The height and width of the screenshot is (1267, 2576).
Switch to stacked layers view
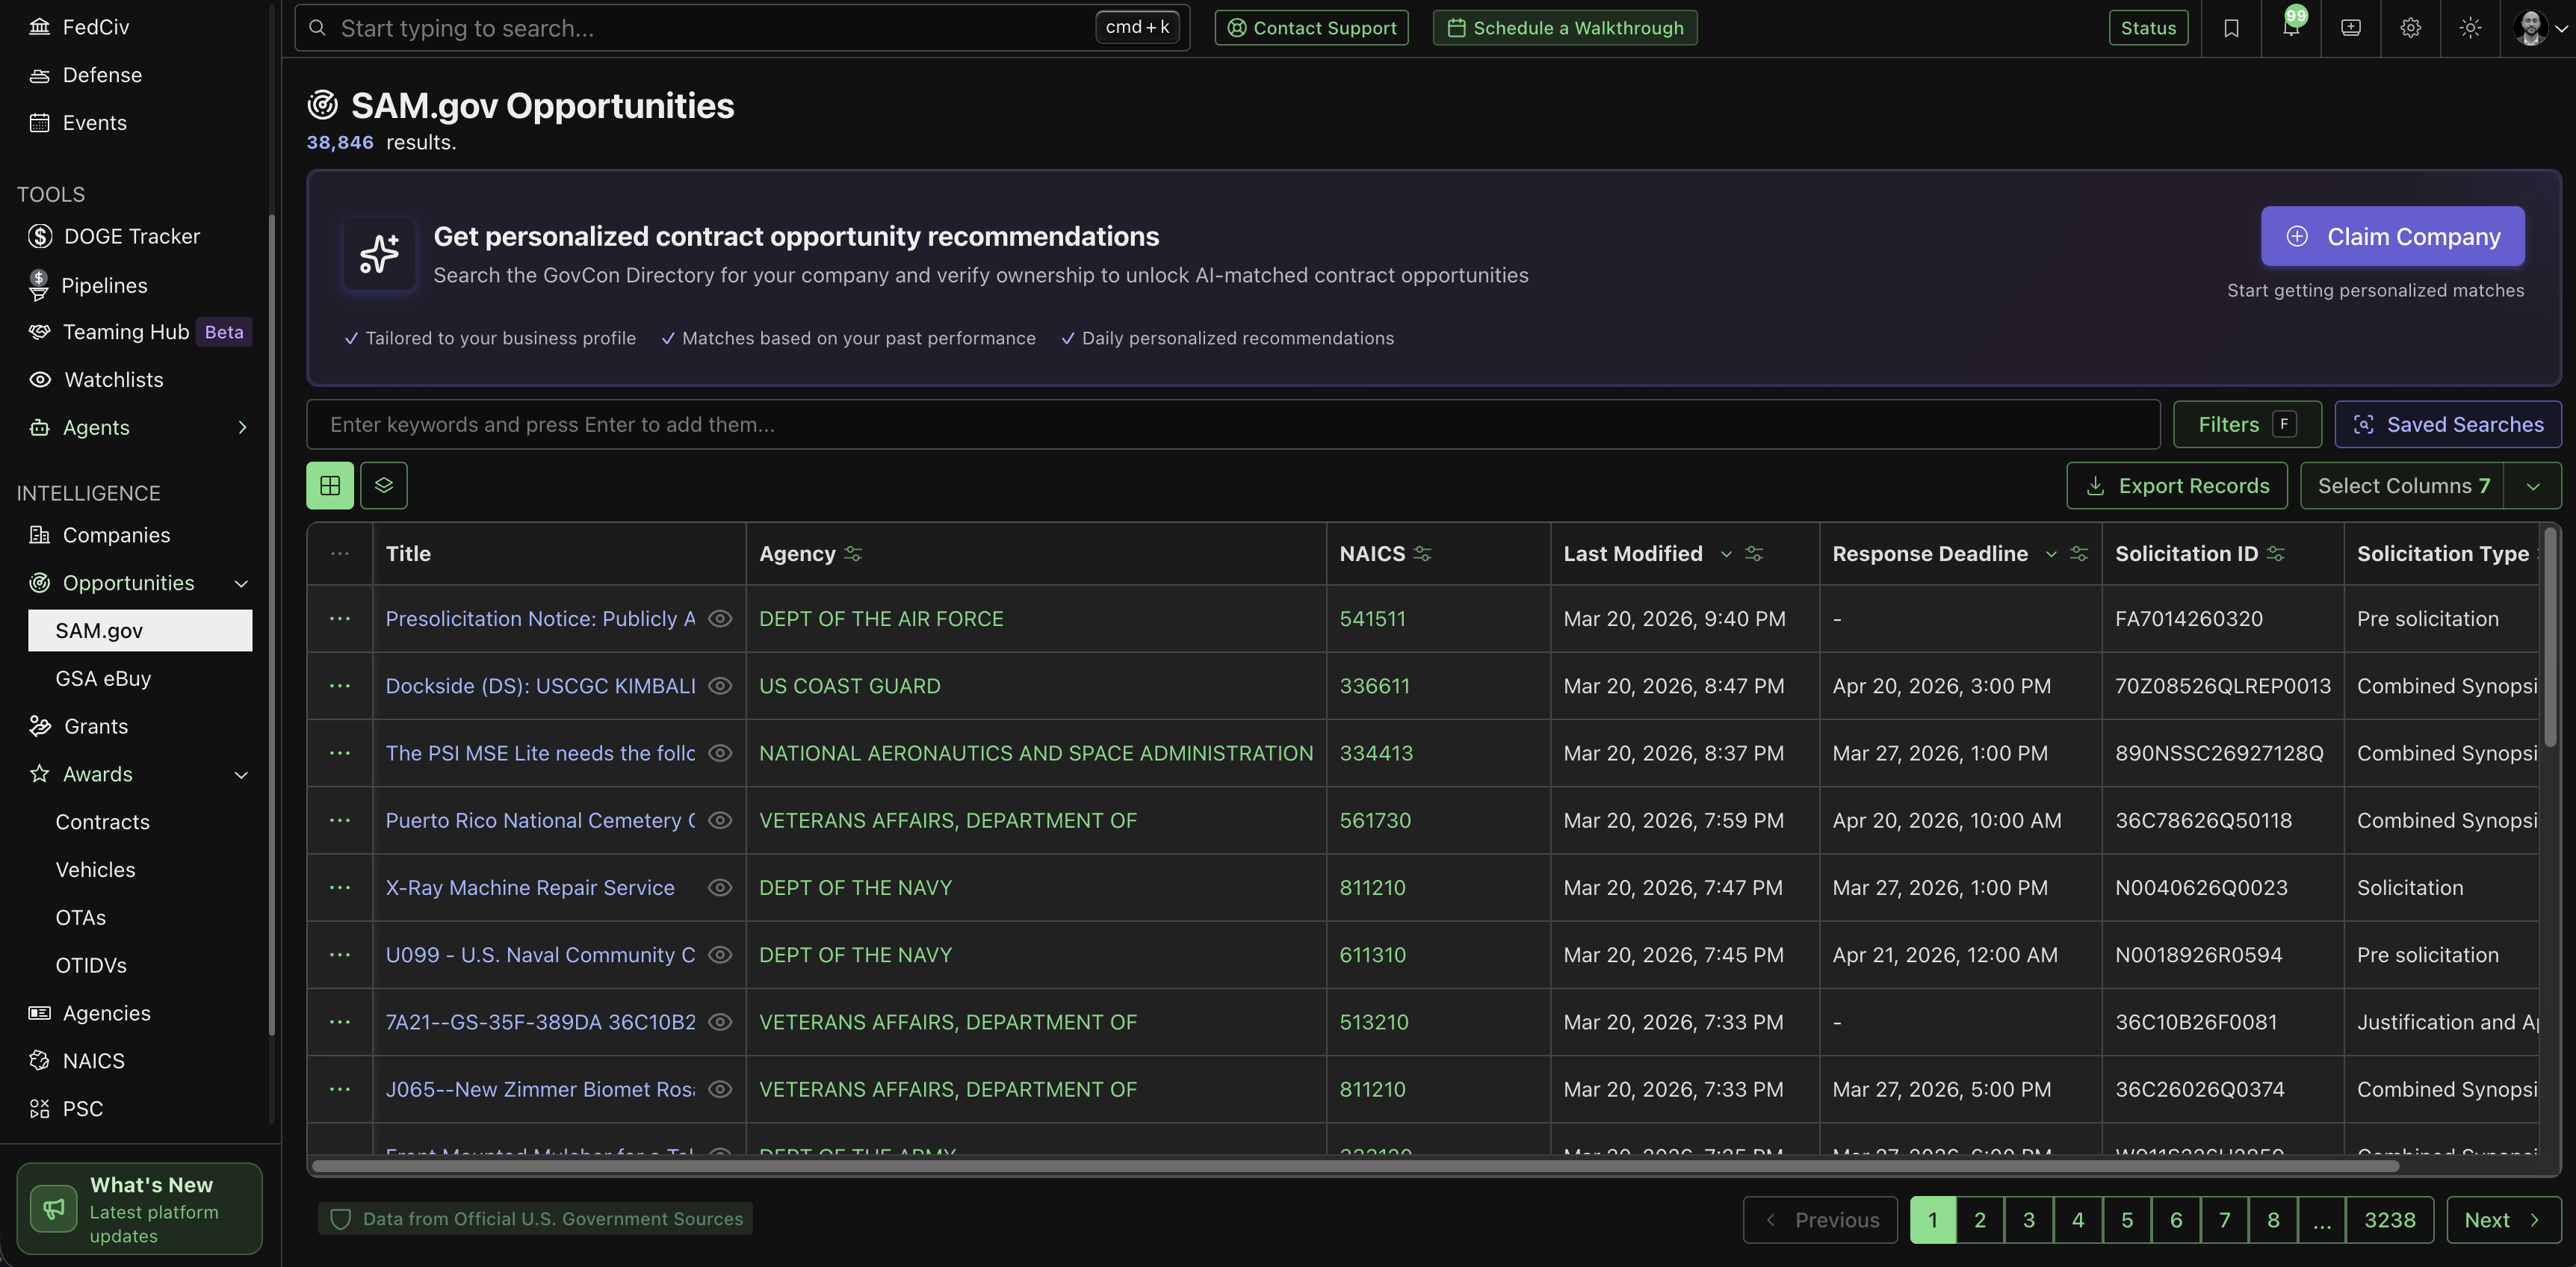(x=384, y=486)
